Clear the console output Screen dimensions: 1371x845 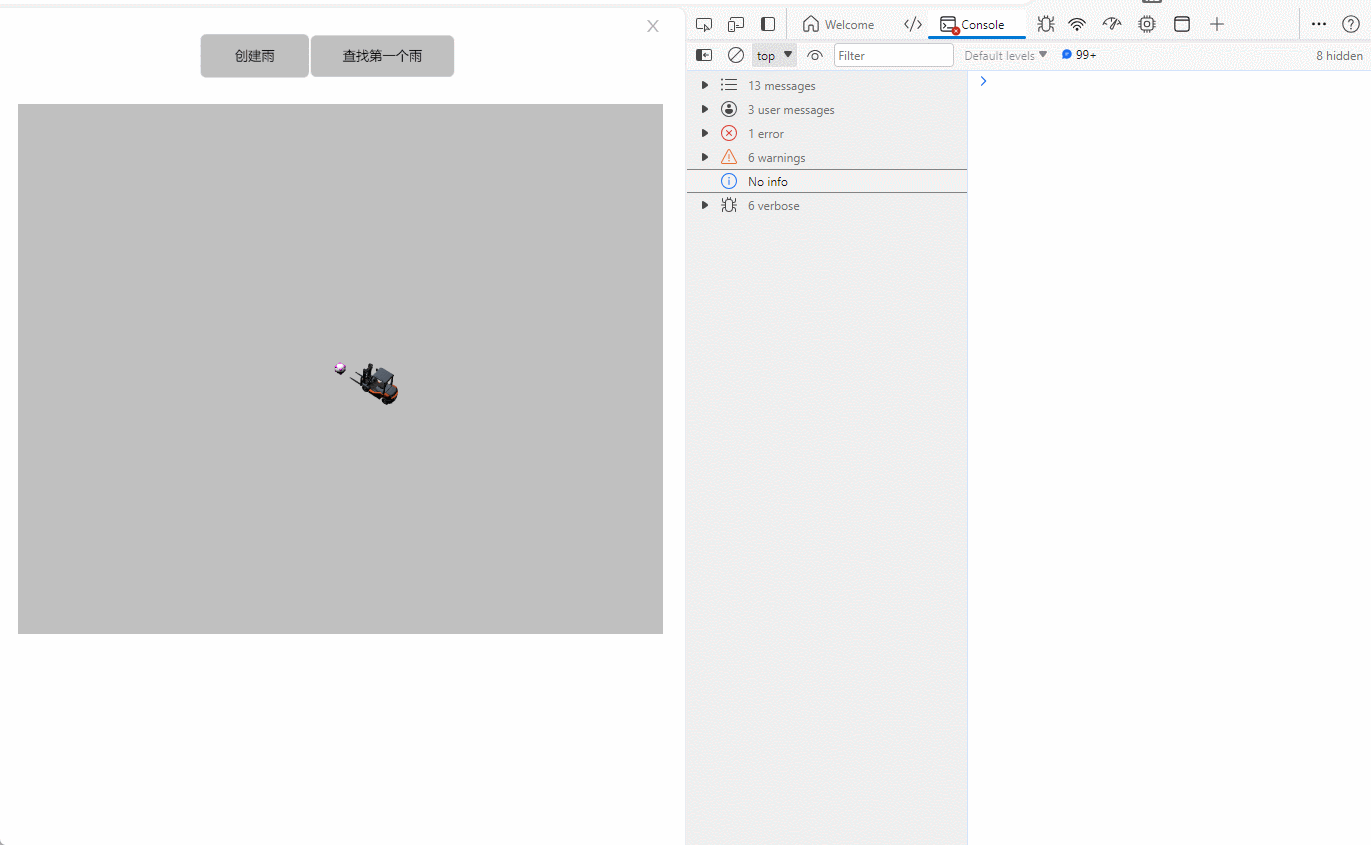point(736,55)
